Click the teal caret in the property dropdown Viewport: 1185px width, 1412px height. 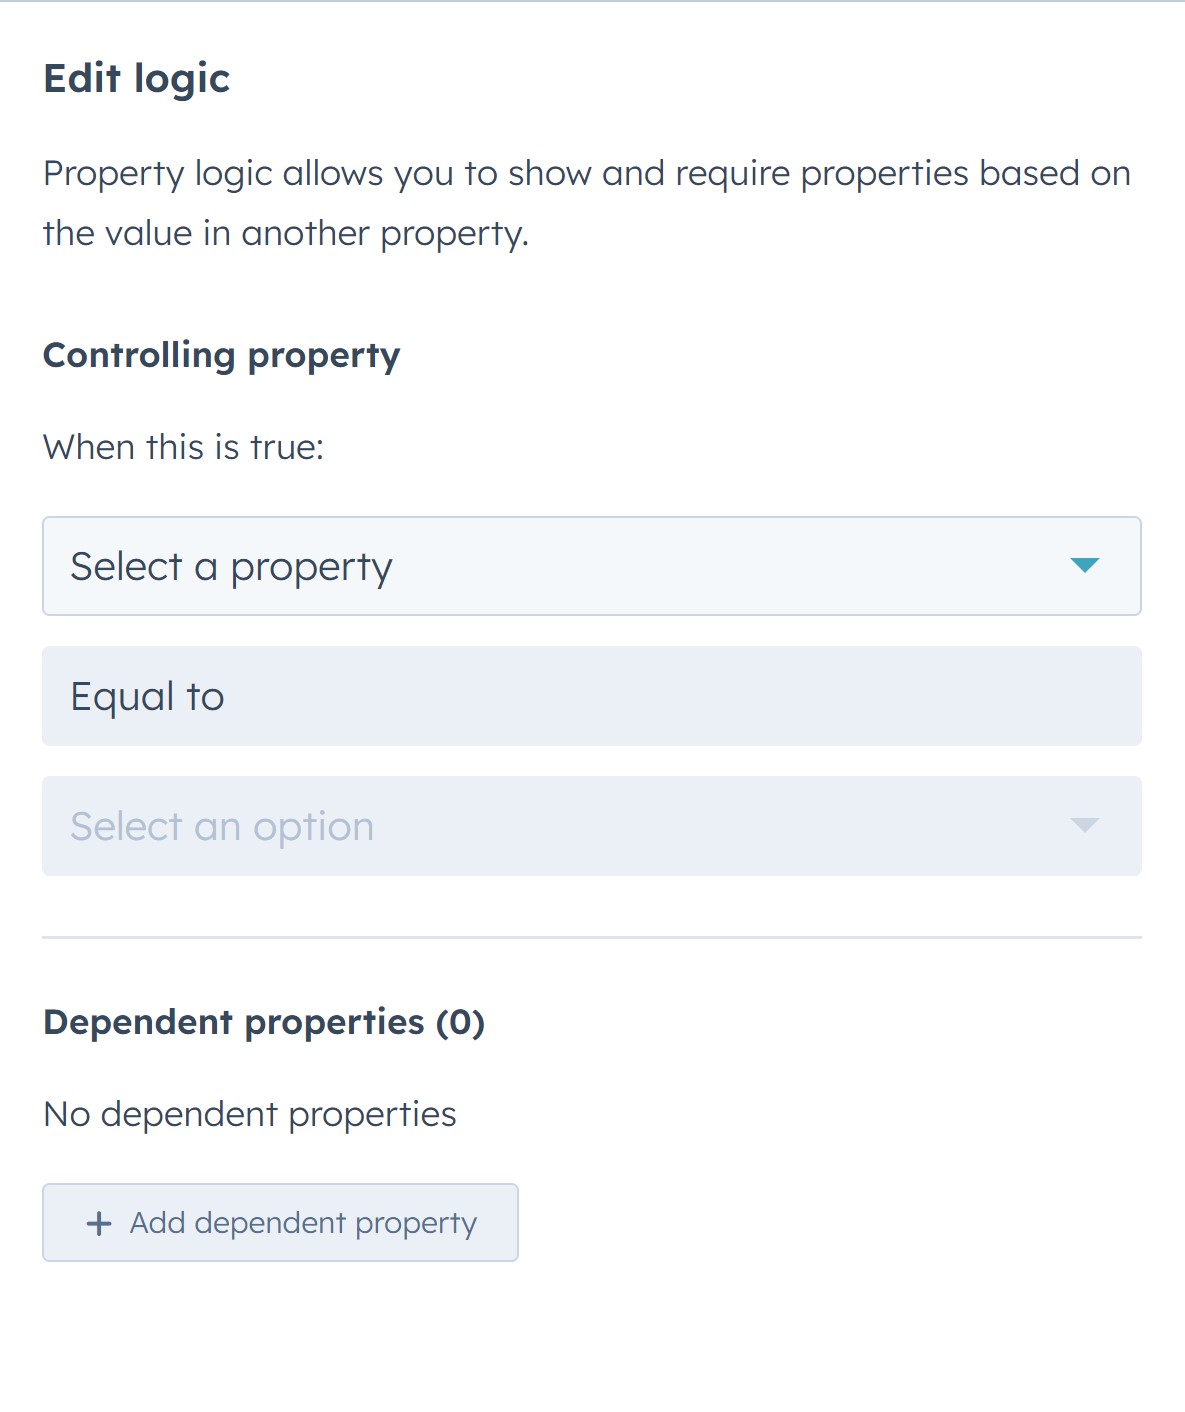[1084, 566]
